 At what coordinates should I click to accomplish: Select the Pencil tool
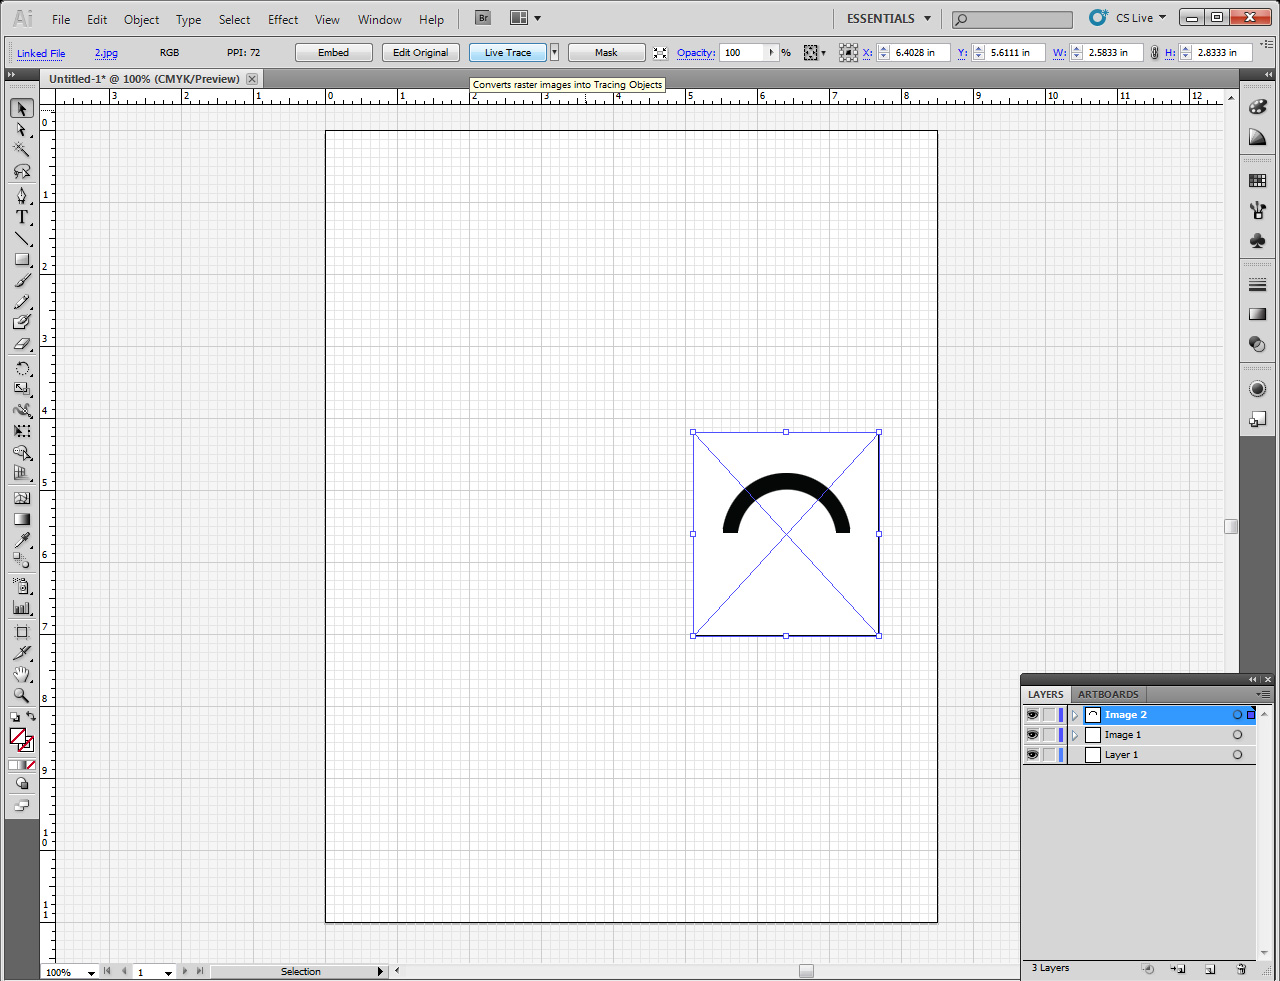[x=22, y=301]
